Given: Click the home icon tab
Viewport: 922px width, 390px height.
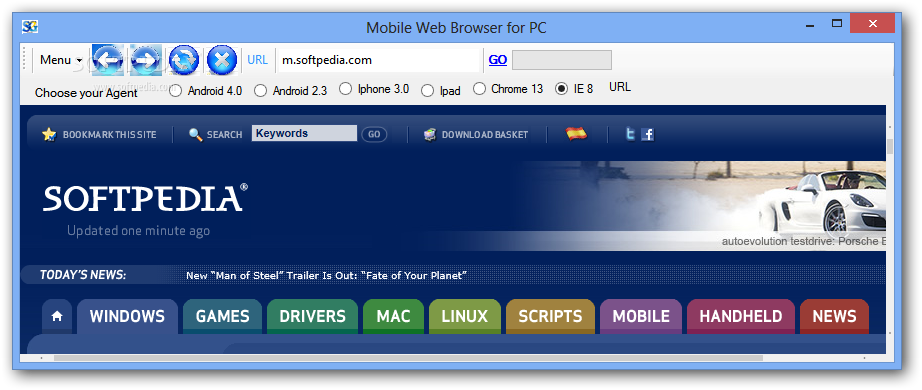Looking at the screenshot, I should click(x=57, y=316).
